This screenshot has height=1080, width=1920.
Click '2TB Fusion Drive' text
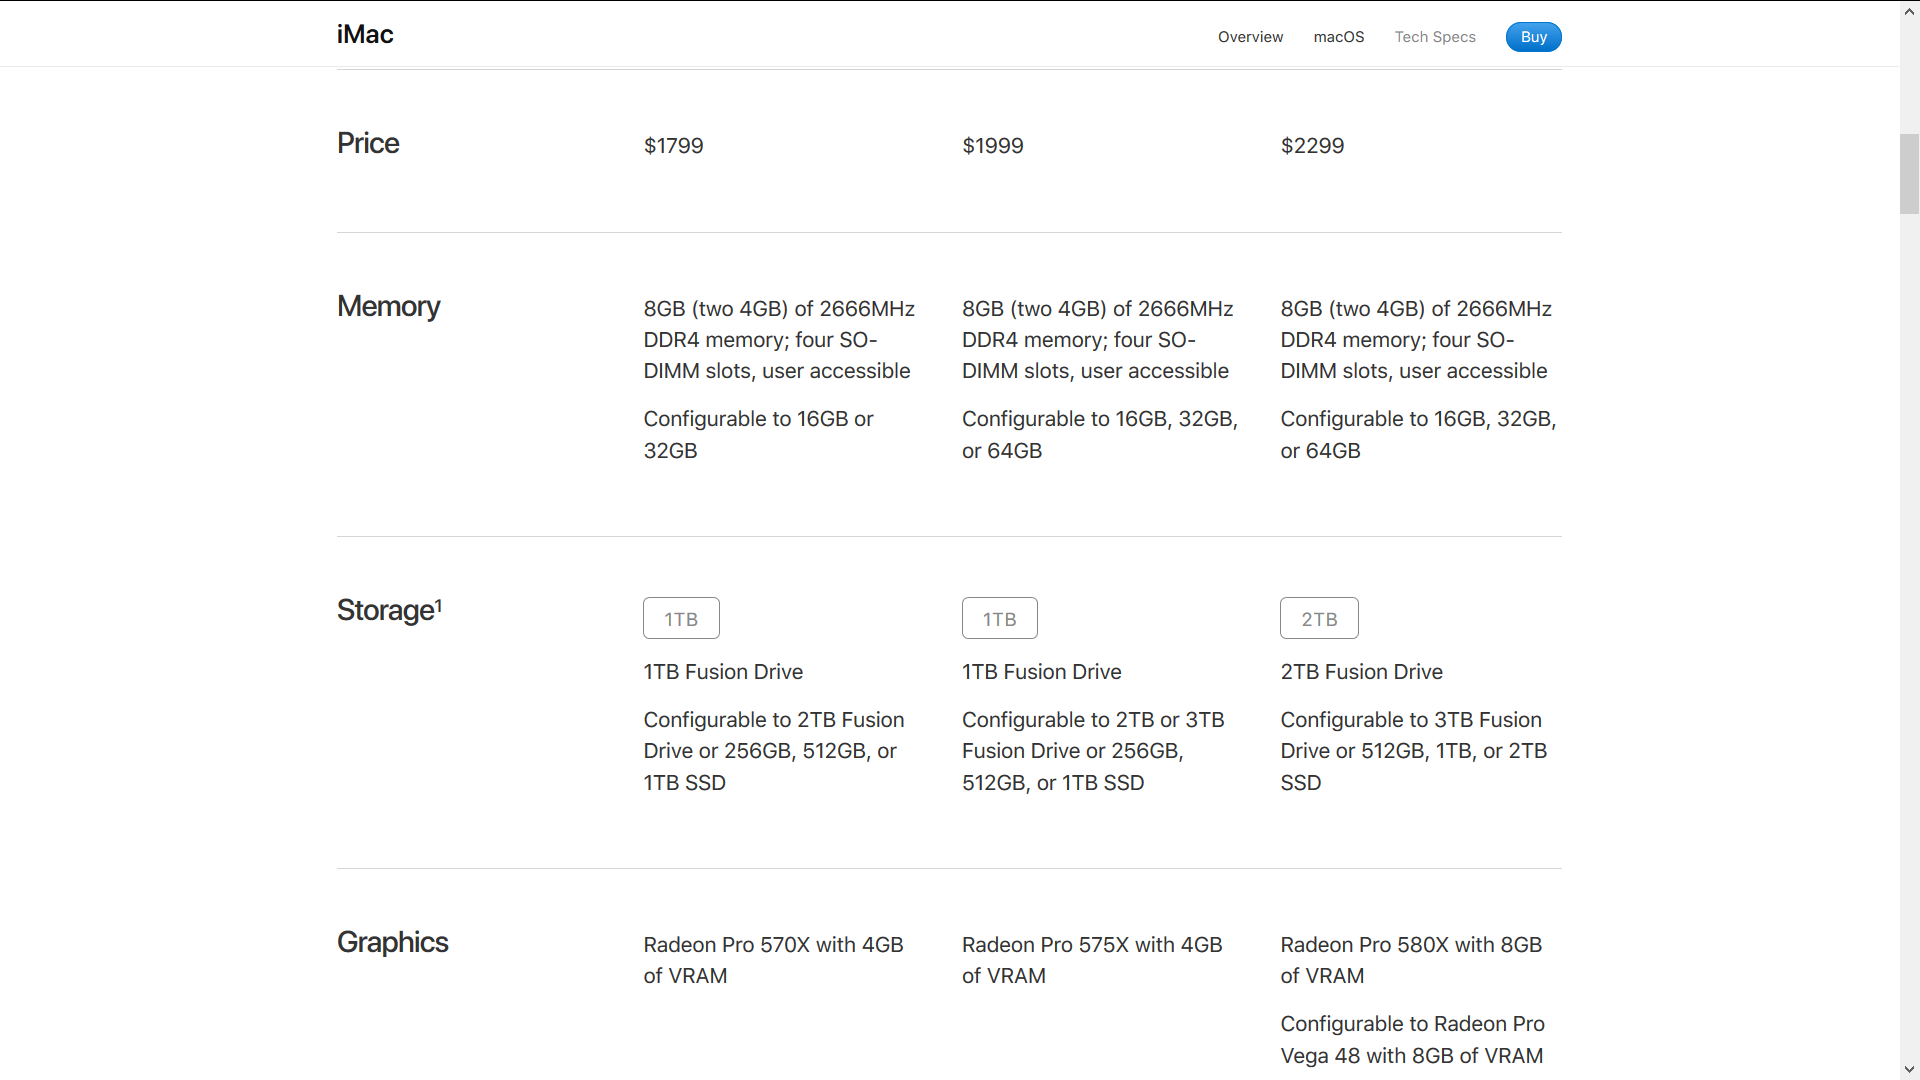pyautogui.click(x=1361, y=672)
